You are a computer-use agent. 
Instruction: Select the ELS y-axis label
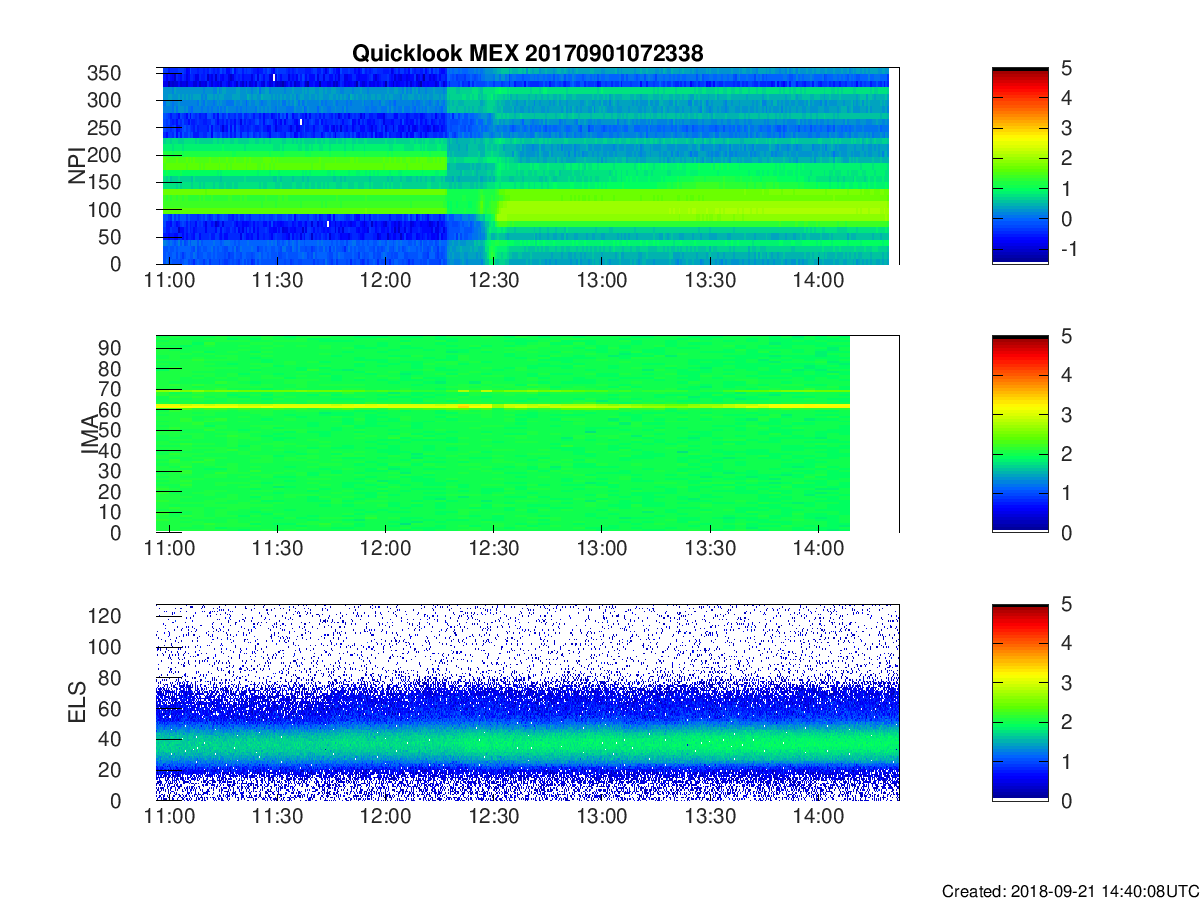(x=76, y=702)
